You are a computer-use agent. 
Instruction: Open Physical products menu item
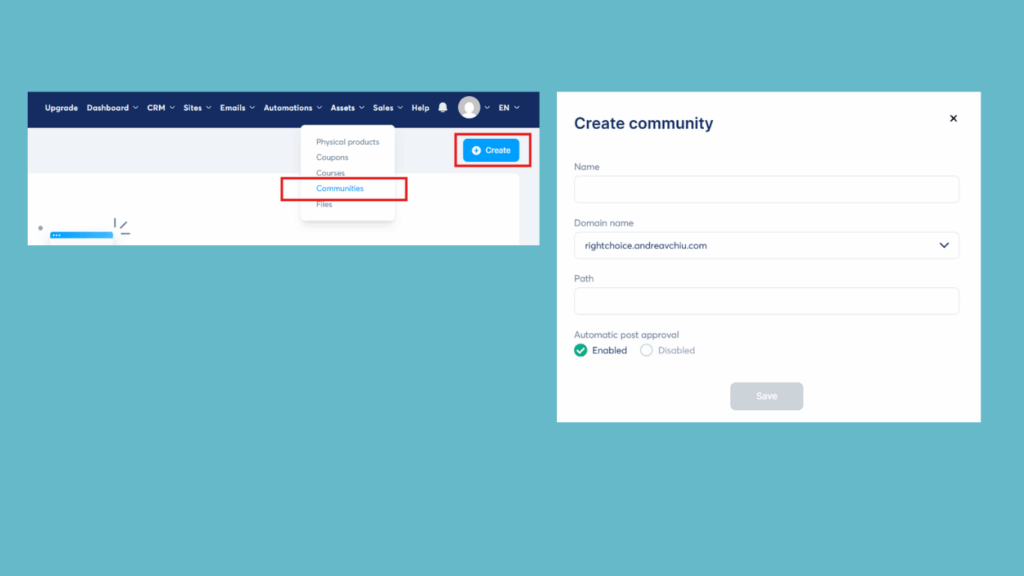click(x=347, y=141)
